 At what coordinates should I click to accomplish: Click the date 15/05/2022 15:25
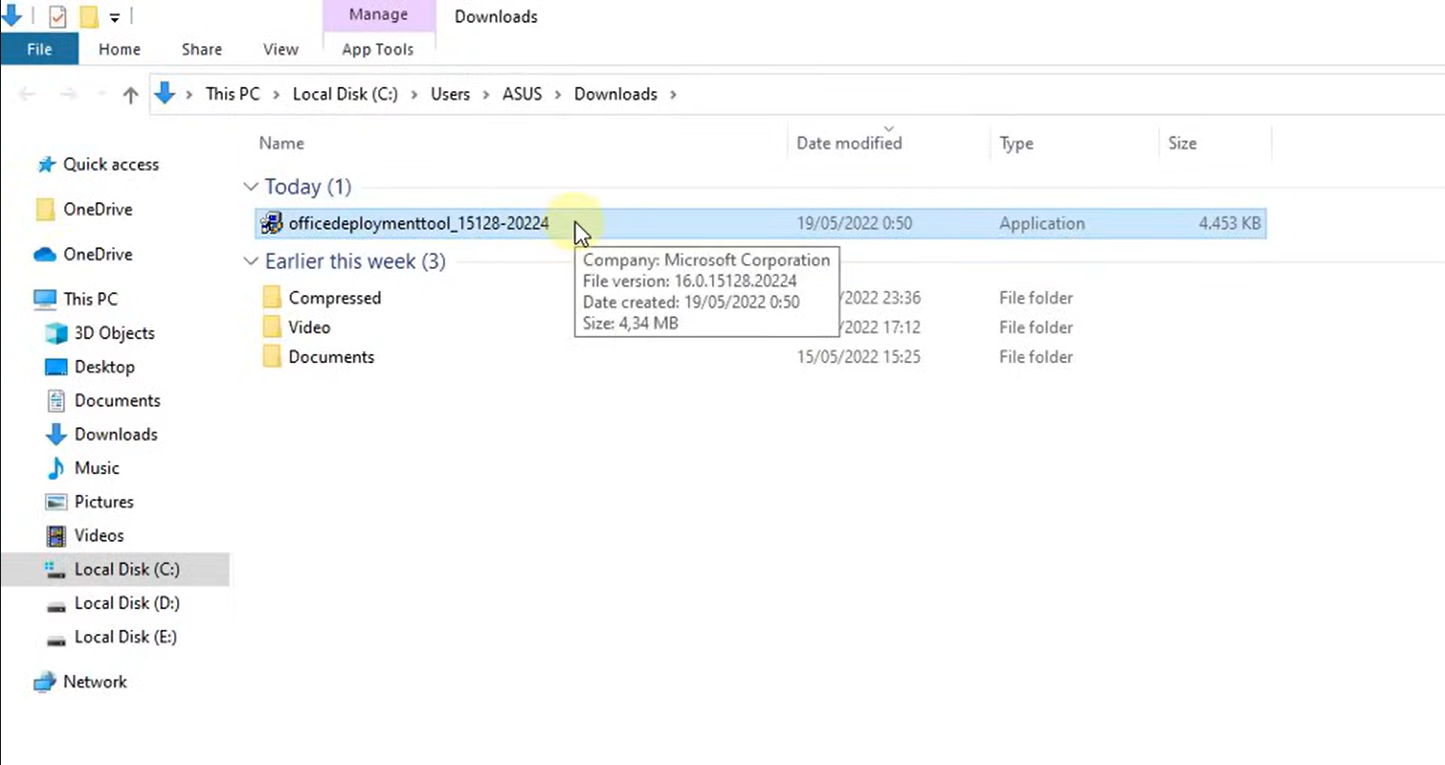pyautogui.click(x=858, y=357)
